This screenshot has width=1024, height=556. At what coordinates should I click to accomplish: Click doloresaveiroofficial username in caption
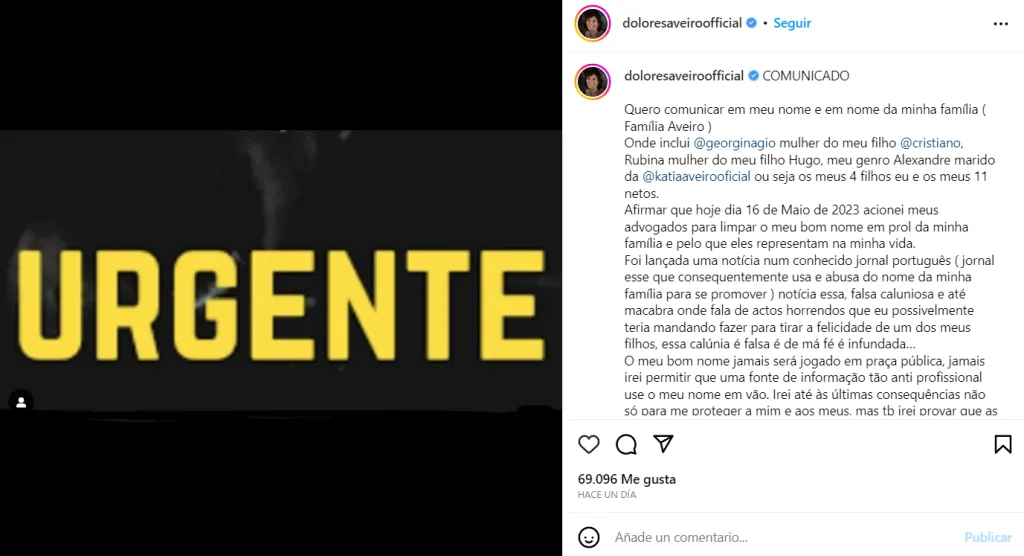click(684, 76)
